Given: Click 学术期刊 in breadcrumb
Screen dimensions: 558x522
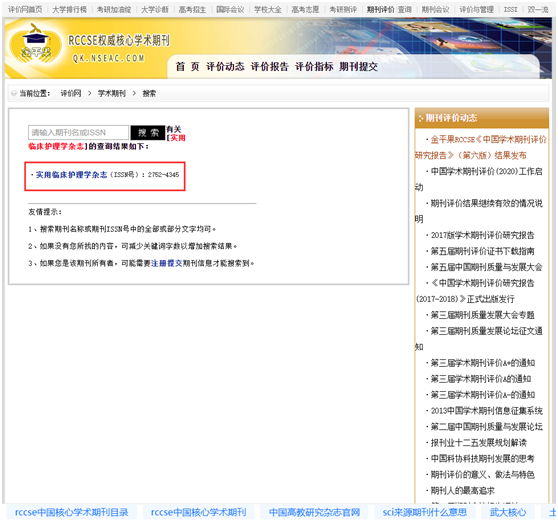Looking at the screenshot, I should (x=112, y=94).
